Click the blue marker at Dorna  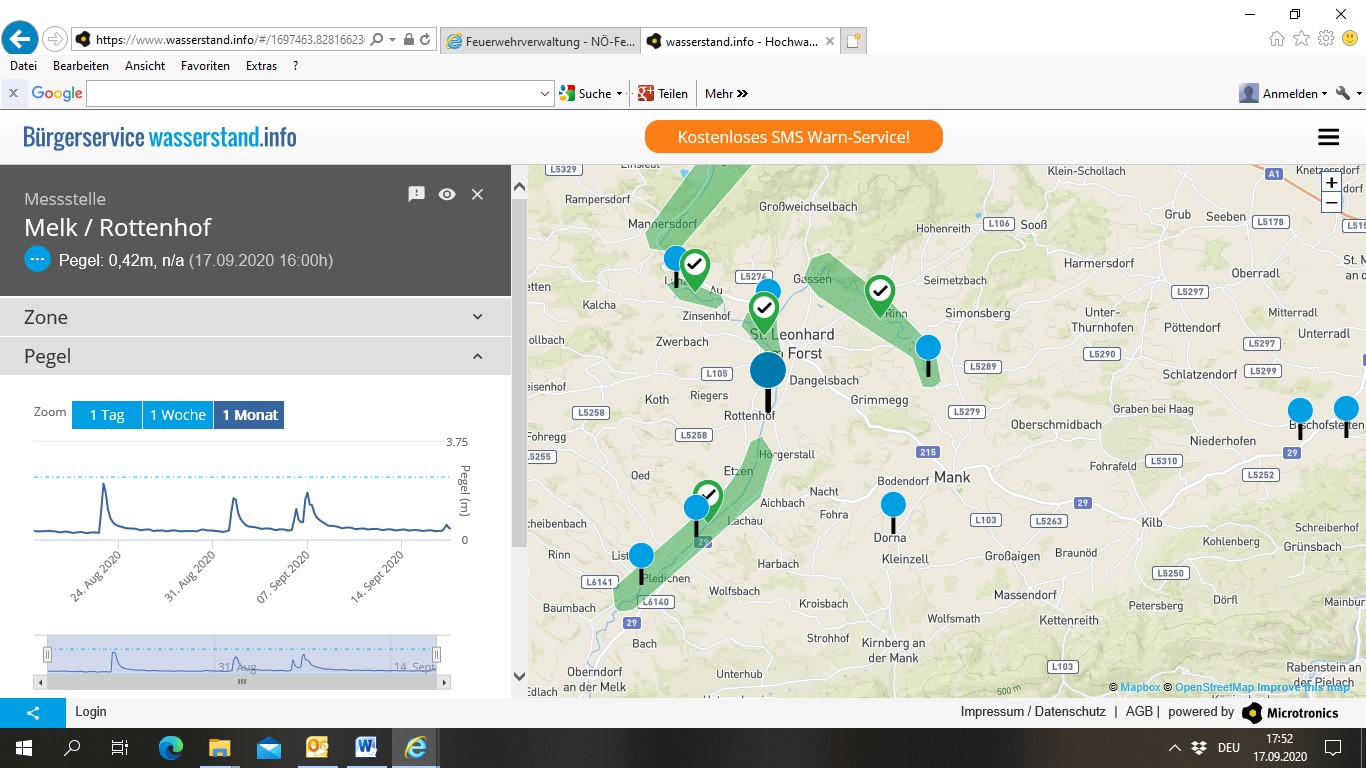tap(893, 506)
